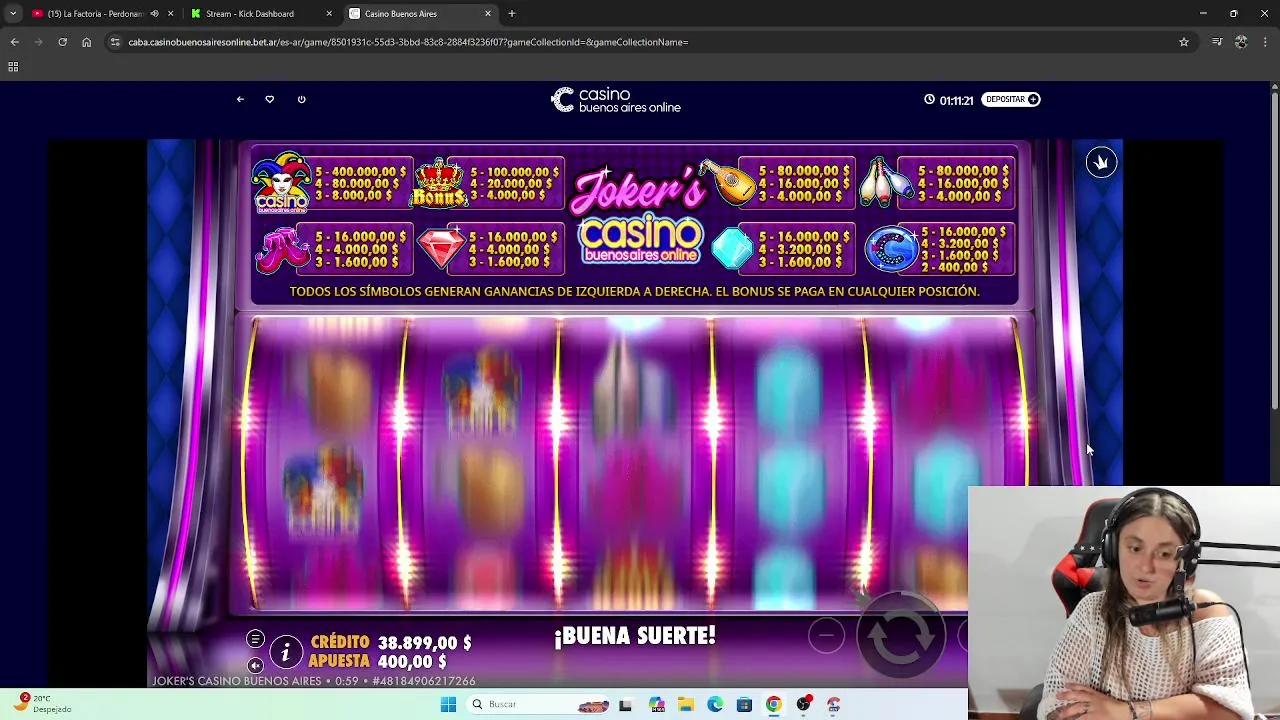Image resolution: width=1280 pixels, height=720 pixels.
Task: Click the address bar URL
Action: click(x=408, y=42)
